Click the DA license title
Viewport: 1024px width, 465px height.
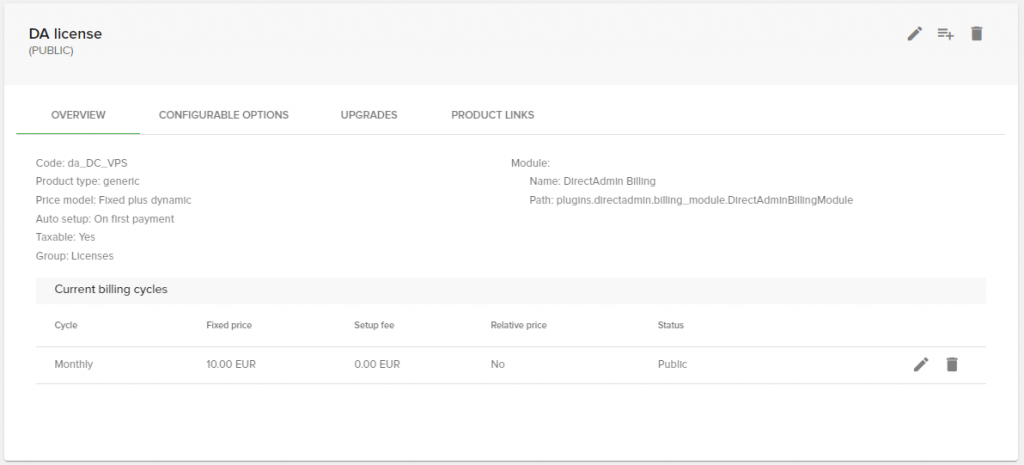[65, 34]
